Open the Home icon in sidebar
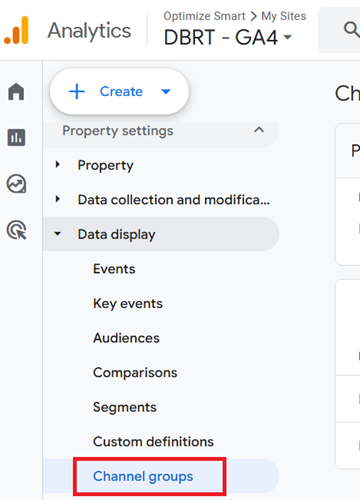This screenshot has width=360, height=500. pos(16,92)
